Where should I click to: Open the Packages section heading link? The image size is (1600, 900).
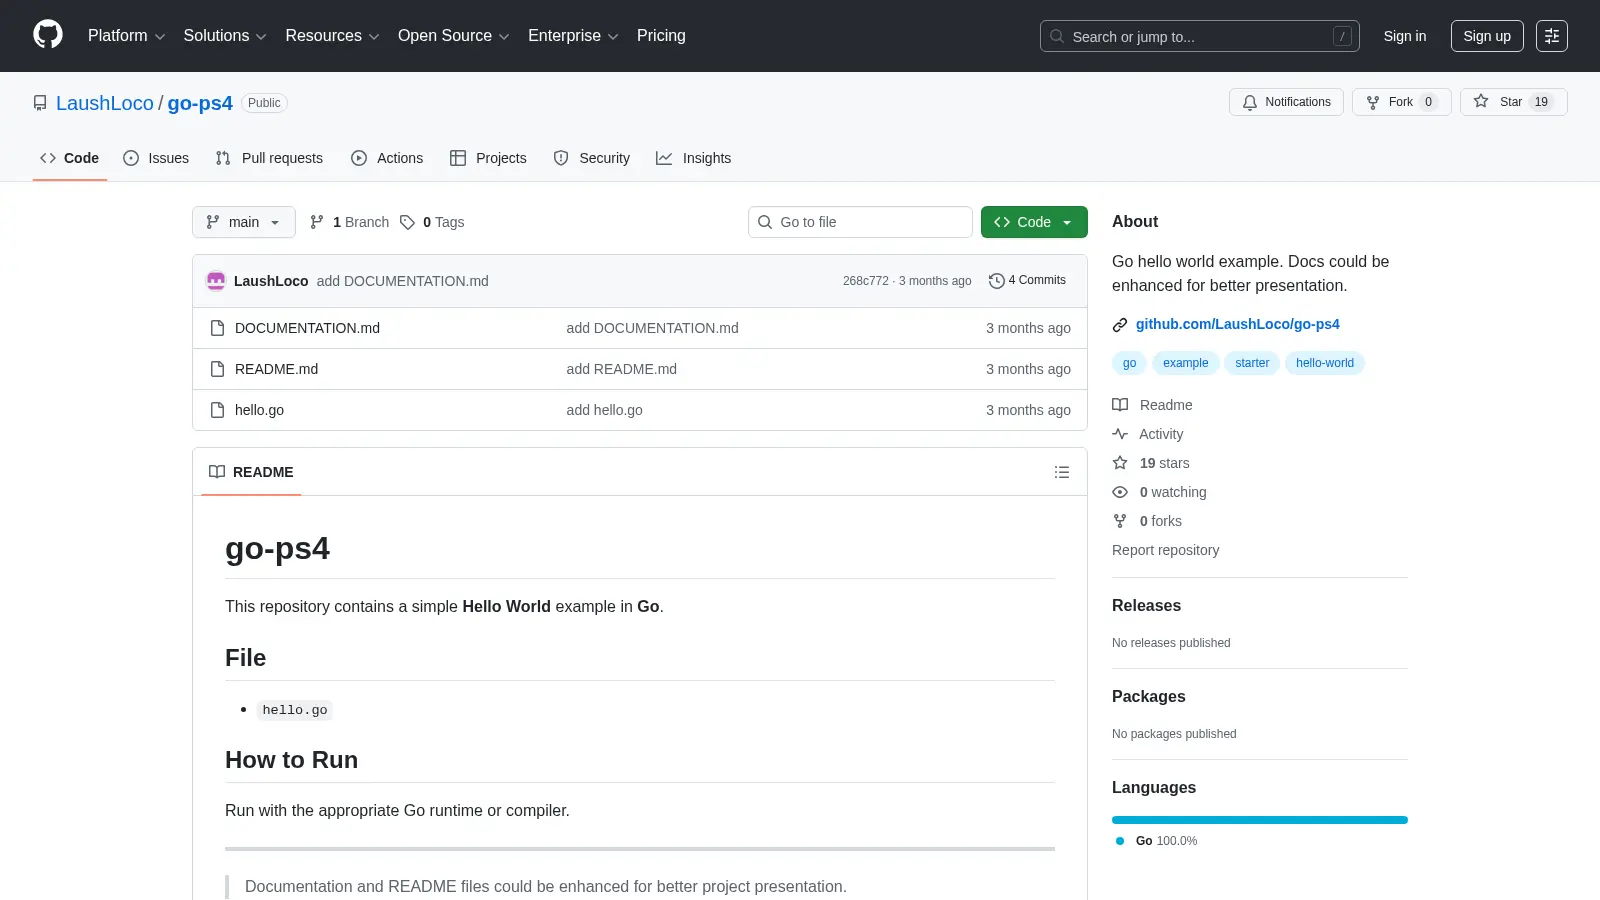point(1149,697)
